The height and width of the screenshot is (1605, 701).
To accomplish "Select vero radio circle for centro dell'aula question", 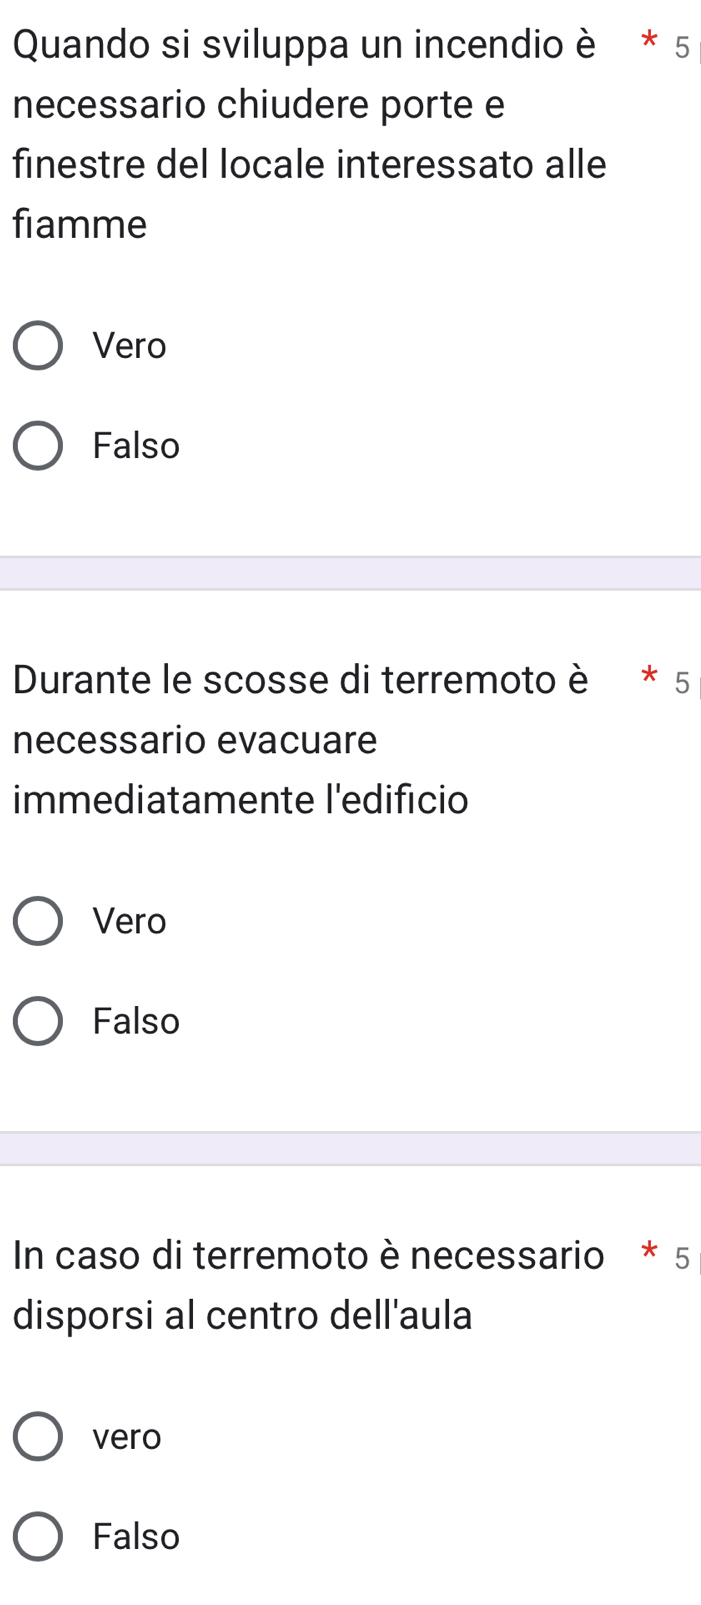I will point(38,1437).
